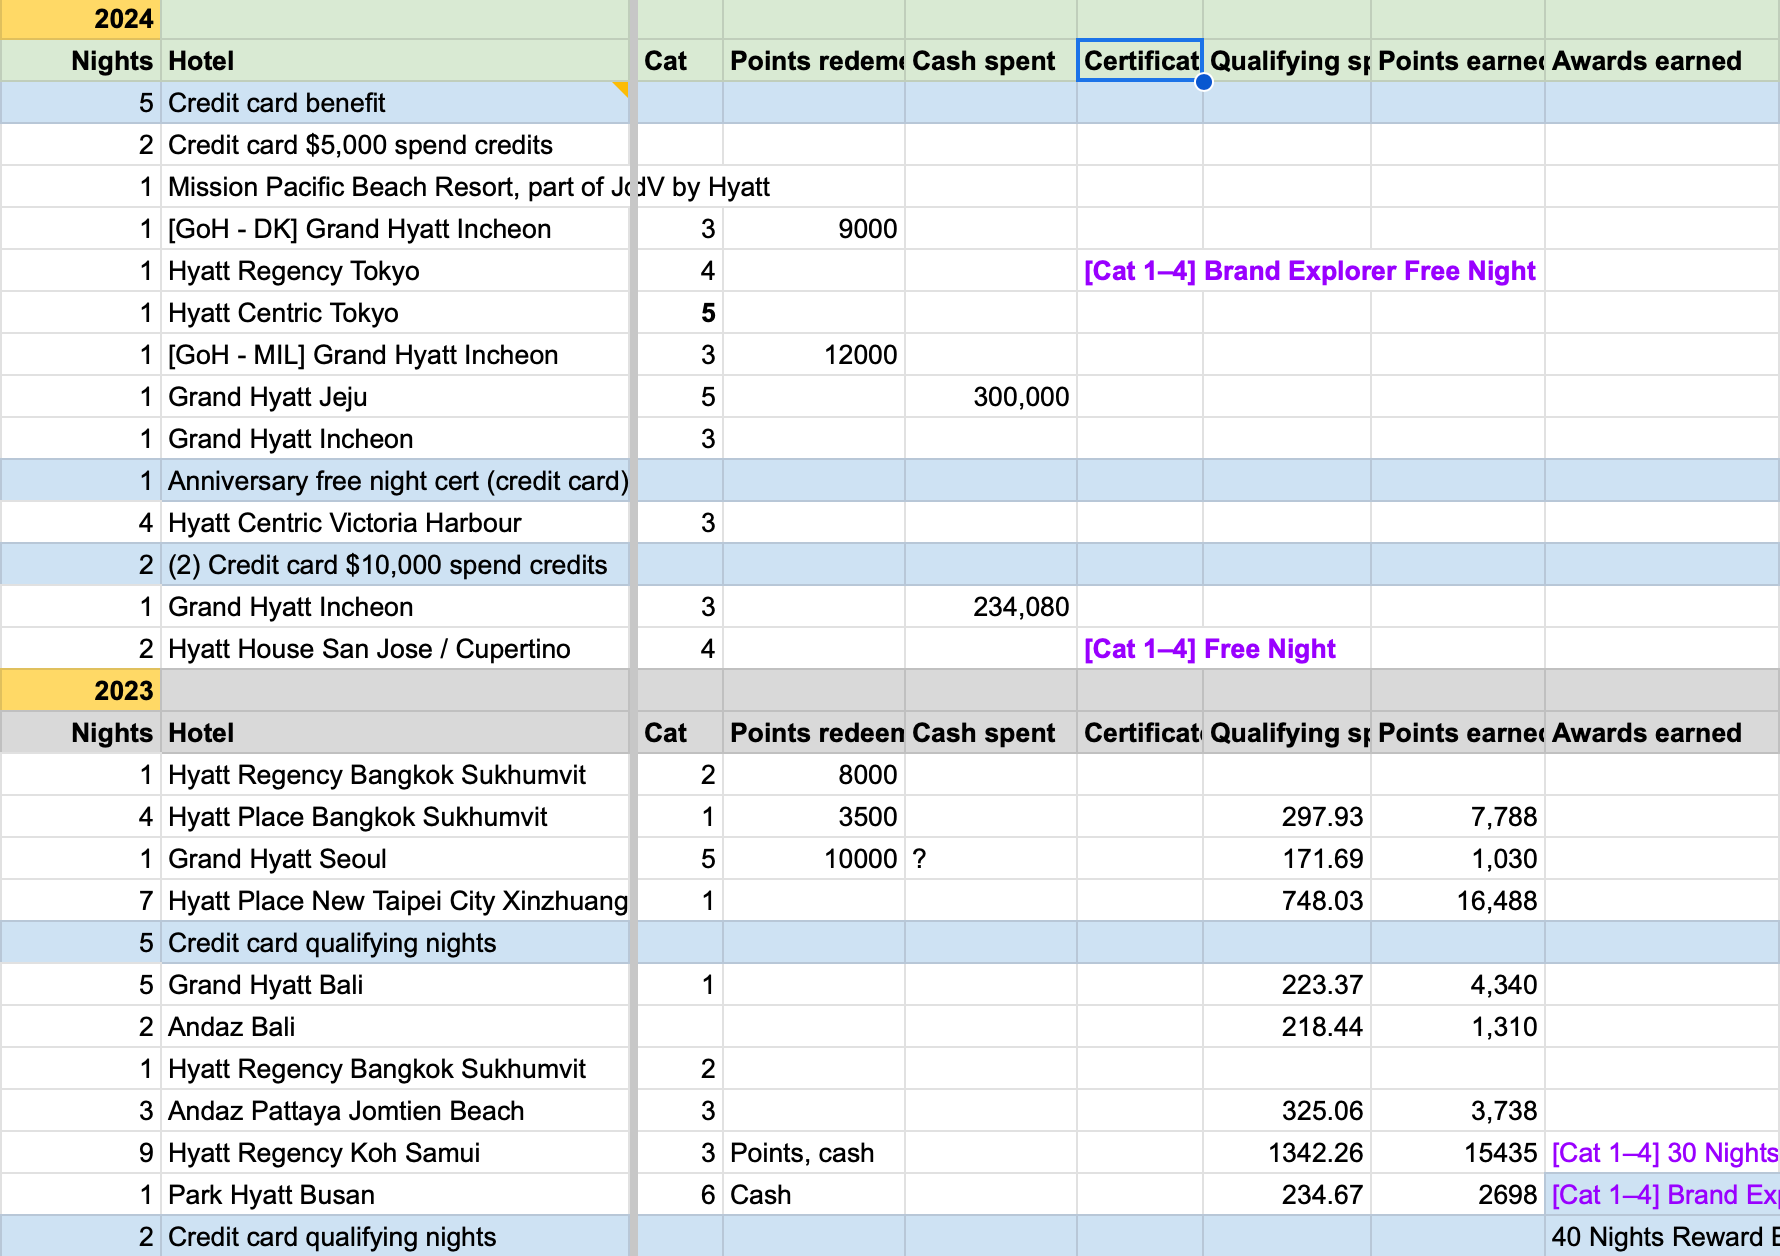Click the 8000 points redeemed cell
1780x1256 pixels.
[814, 775]
